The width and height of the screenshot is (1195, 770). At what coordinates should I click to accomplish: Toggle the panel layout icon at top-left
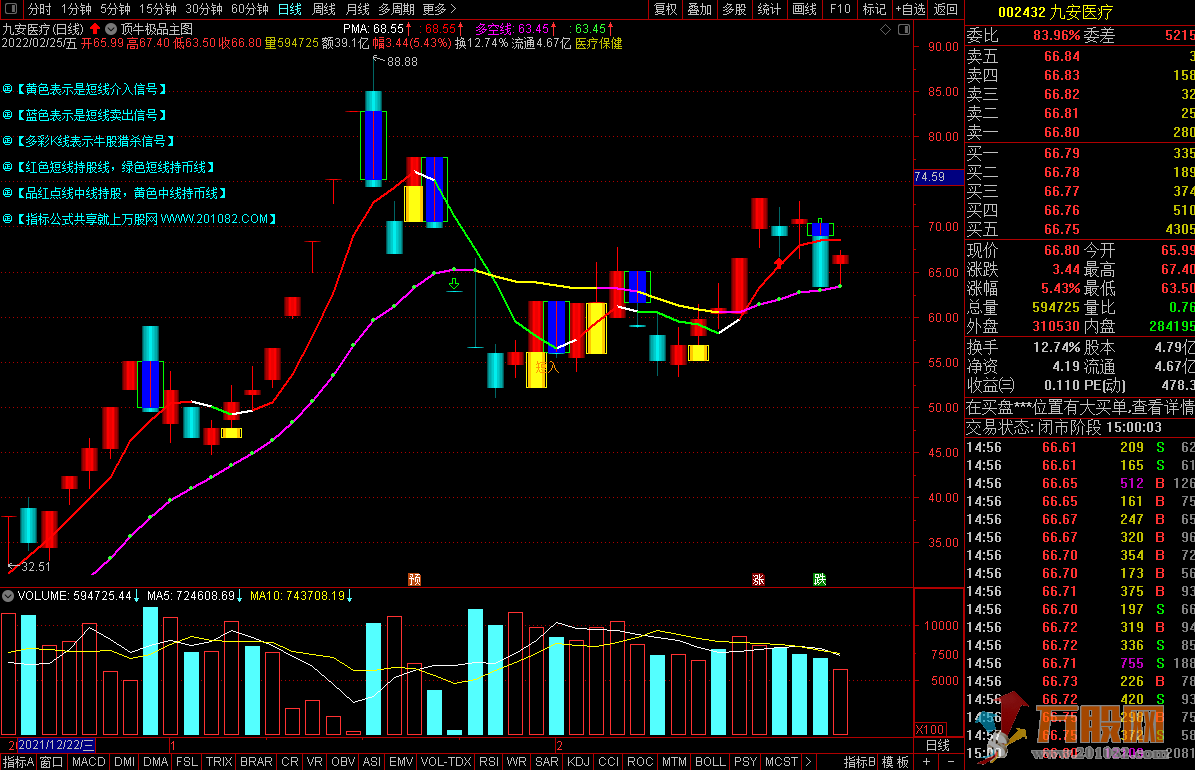pyautogui.click(x=11, y=9)
